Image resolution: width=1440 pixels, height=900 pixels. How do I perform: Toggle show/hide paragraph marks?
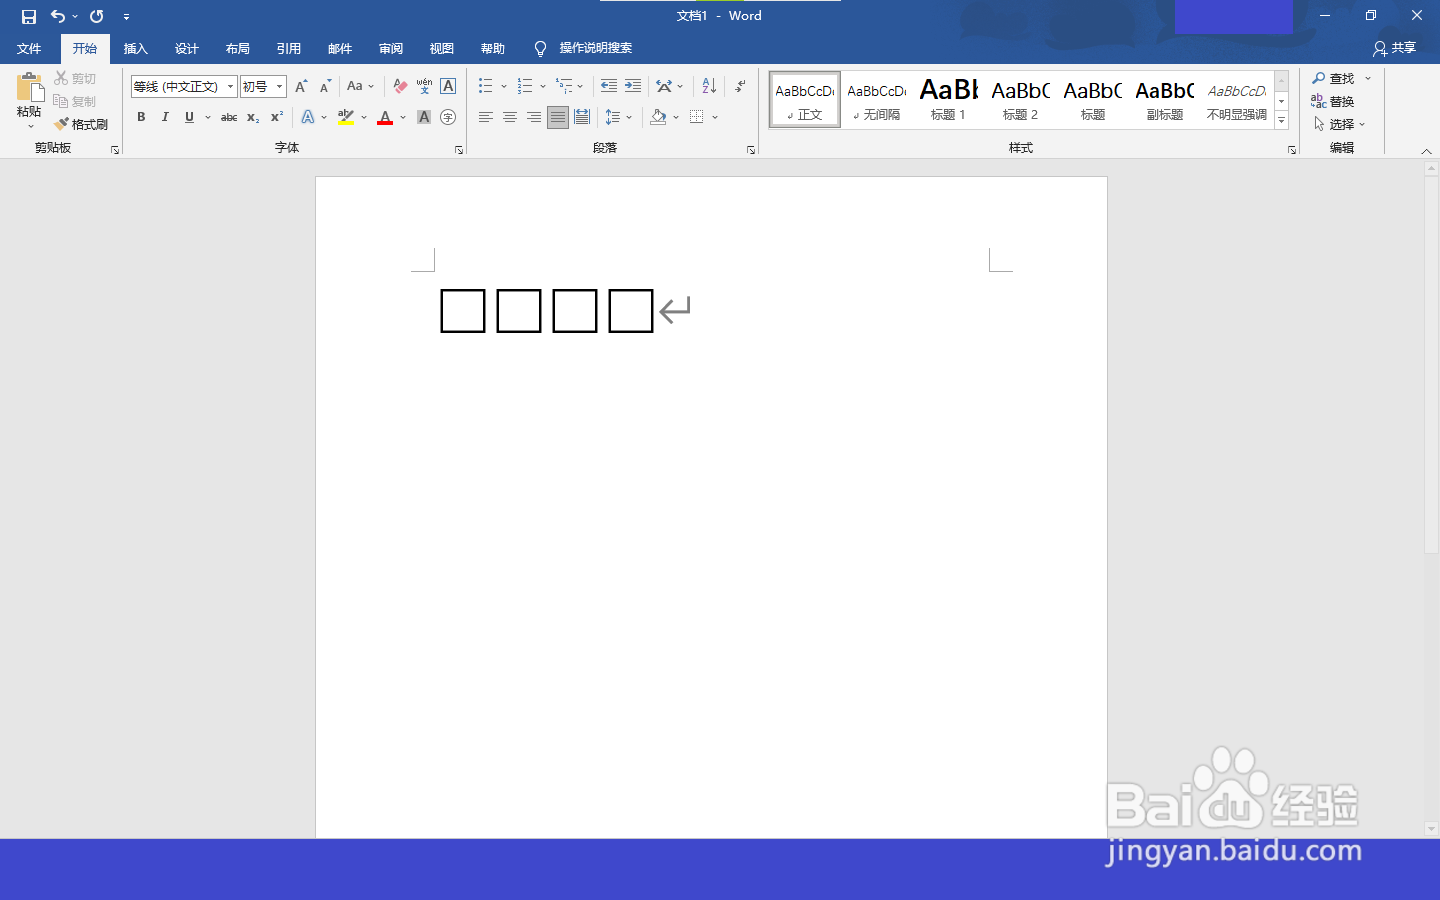(740, 86)
